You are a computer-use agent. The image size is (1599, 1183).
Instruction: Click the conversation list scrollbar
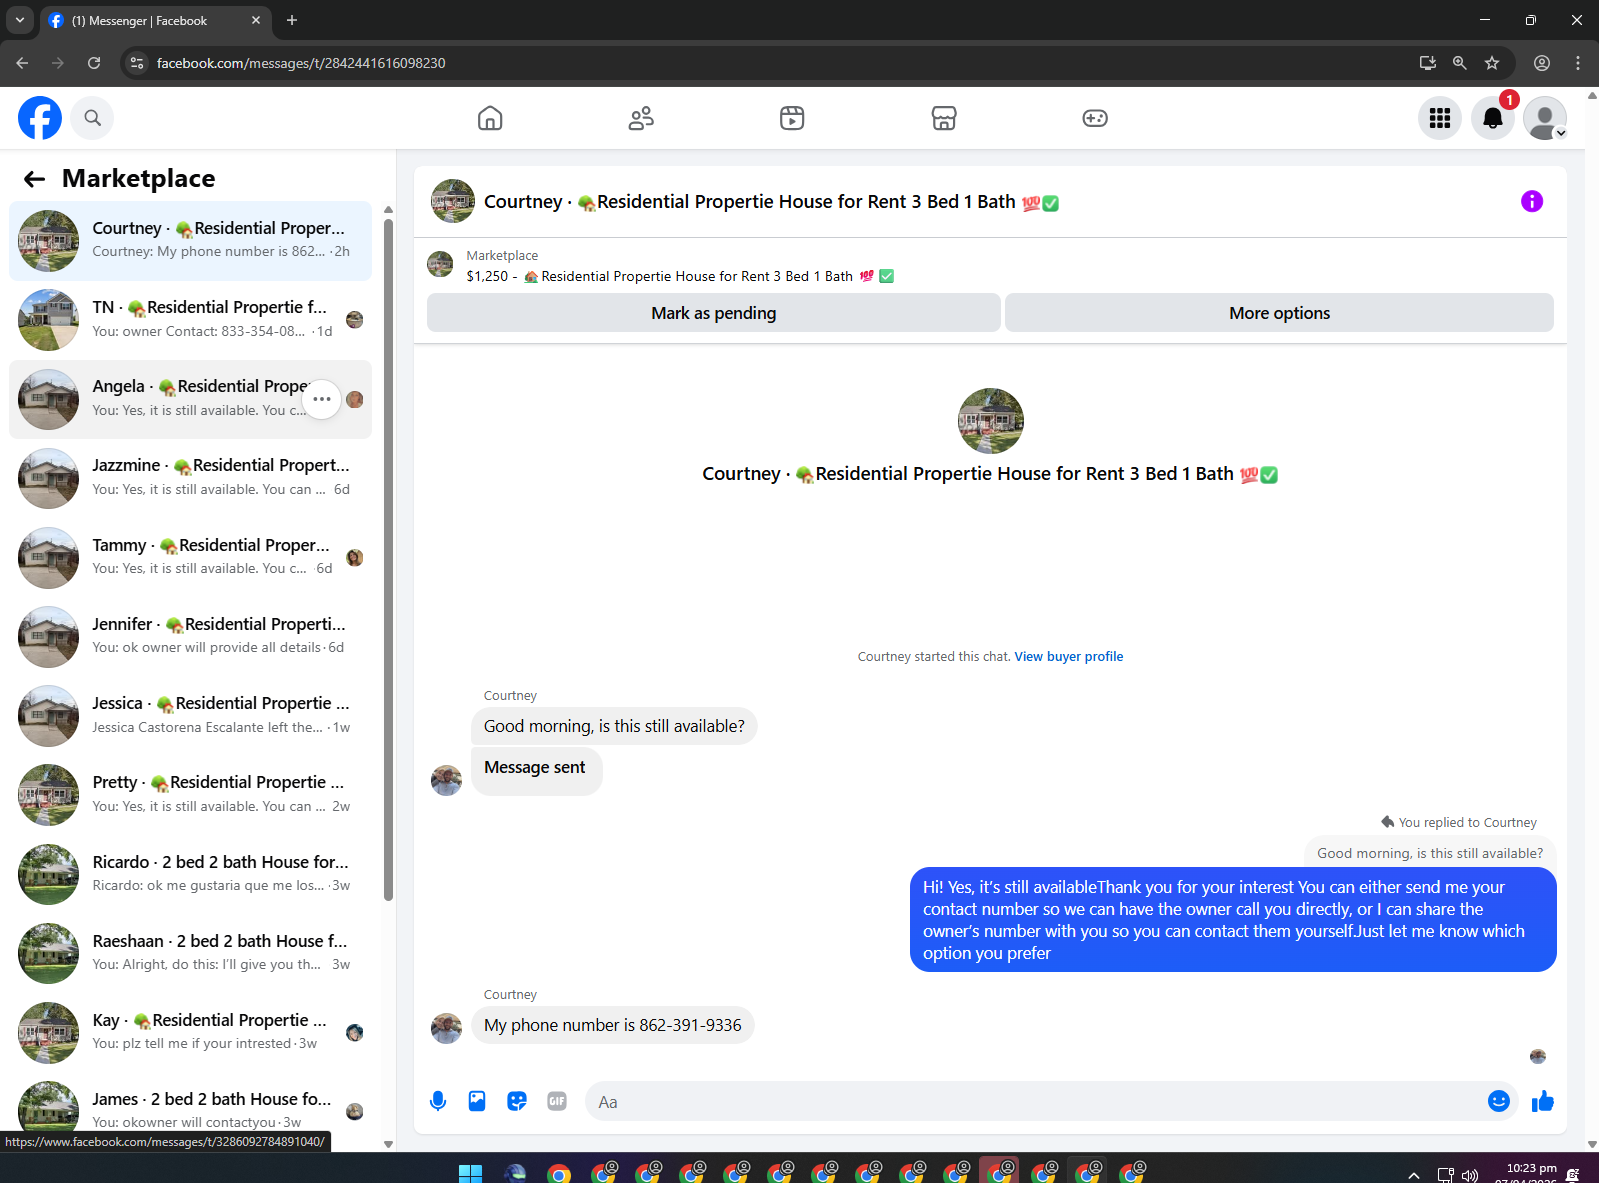[388, 560]
